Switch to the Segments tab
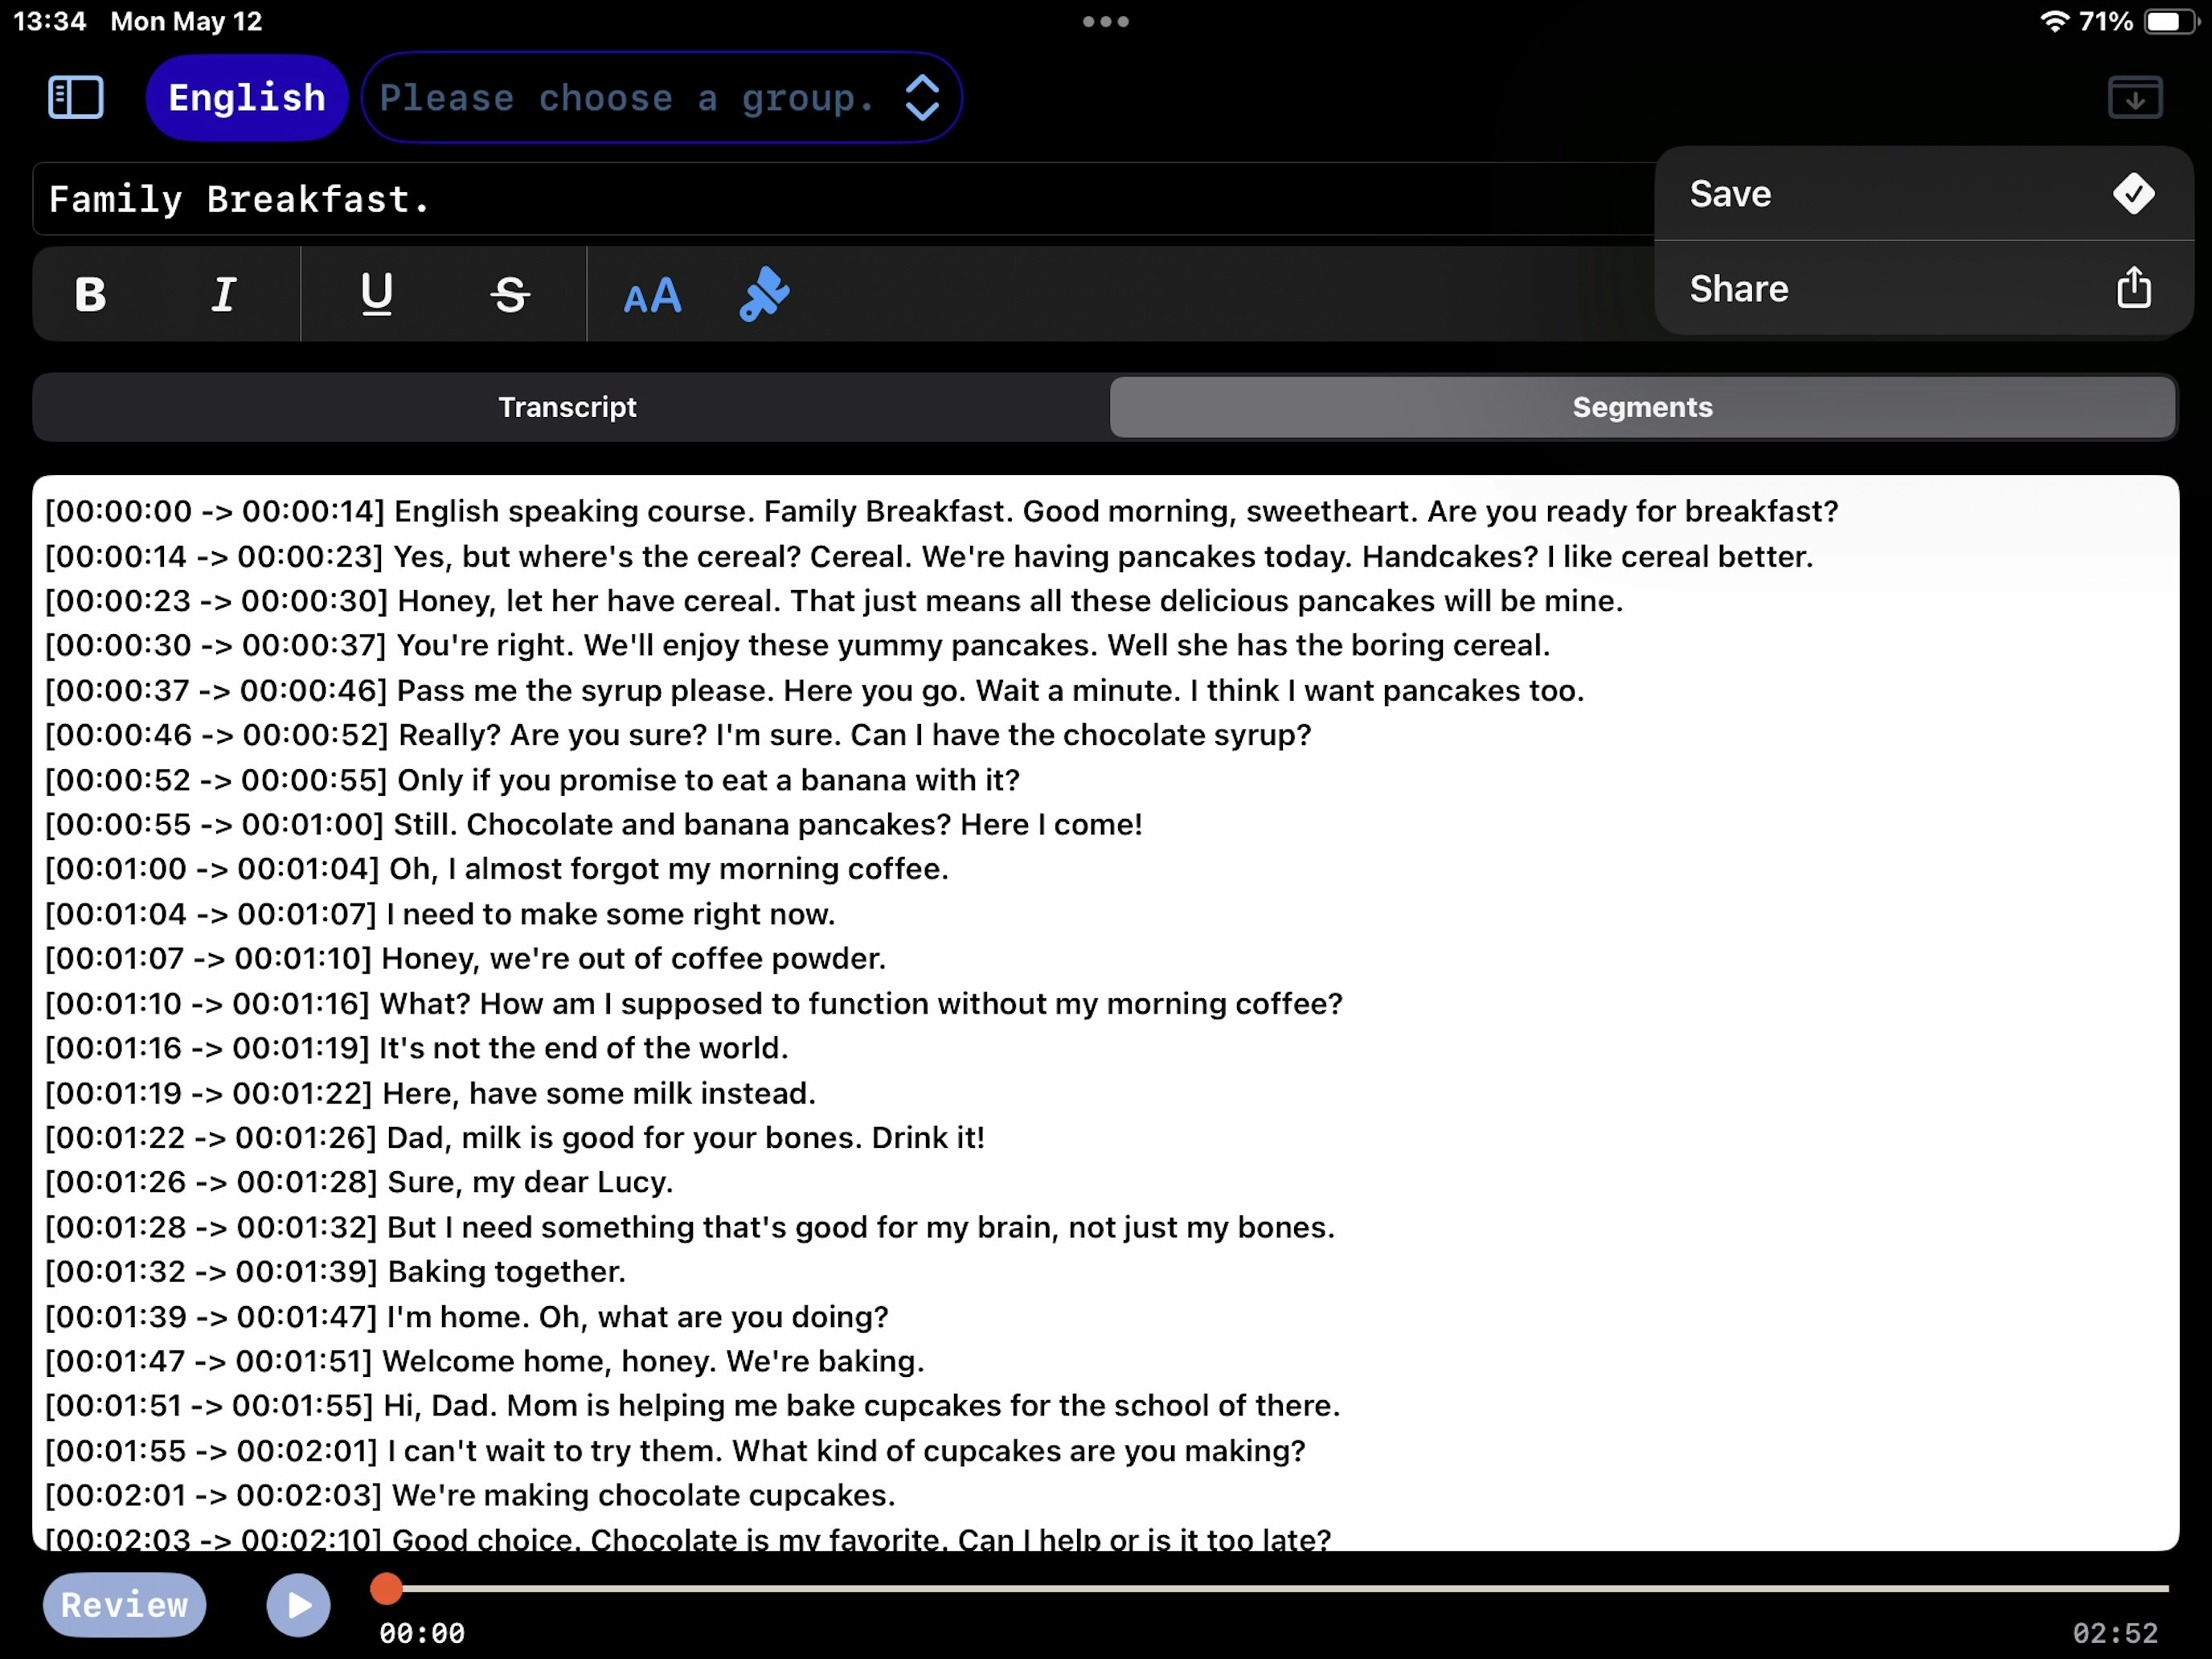This screenshot has width=2212, height=1659. click(1642, 407)
